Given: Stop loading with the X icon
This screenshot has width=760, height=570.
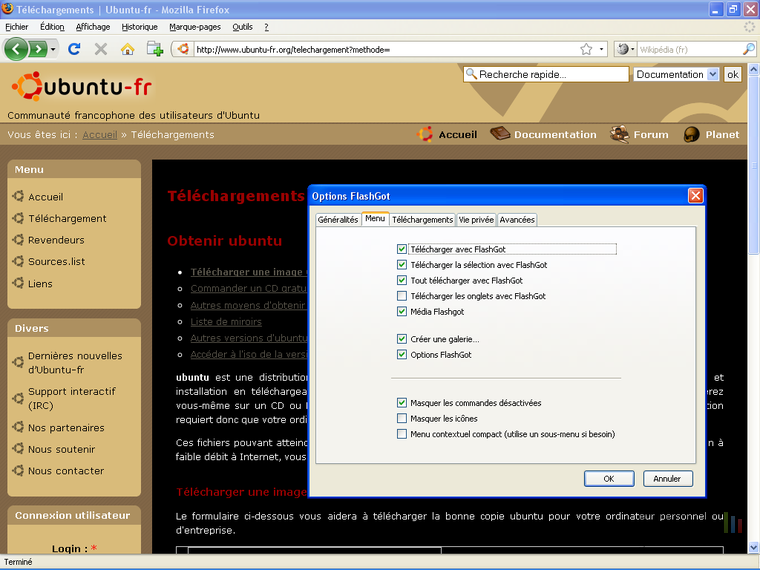Looking at the screenshot, I should pyautogui.click(x=101, y=49).
